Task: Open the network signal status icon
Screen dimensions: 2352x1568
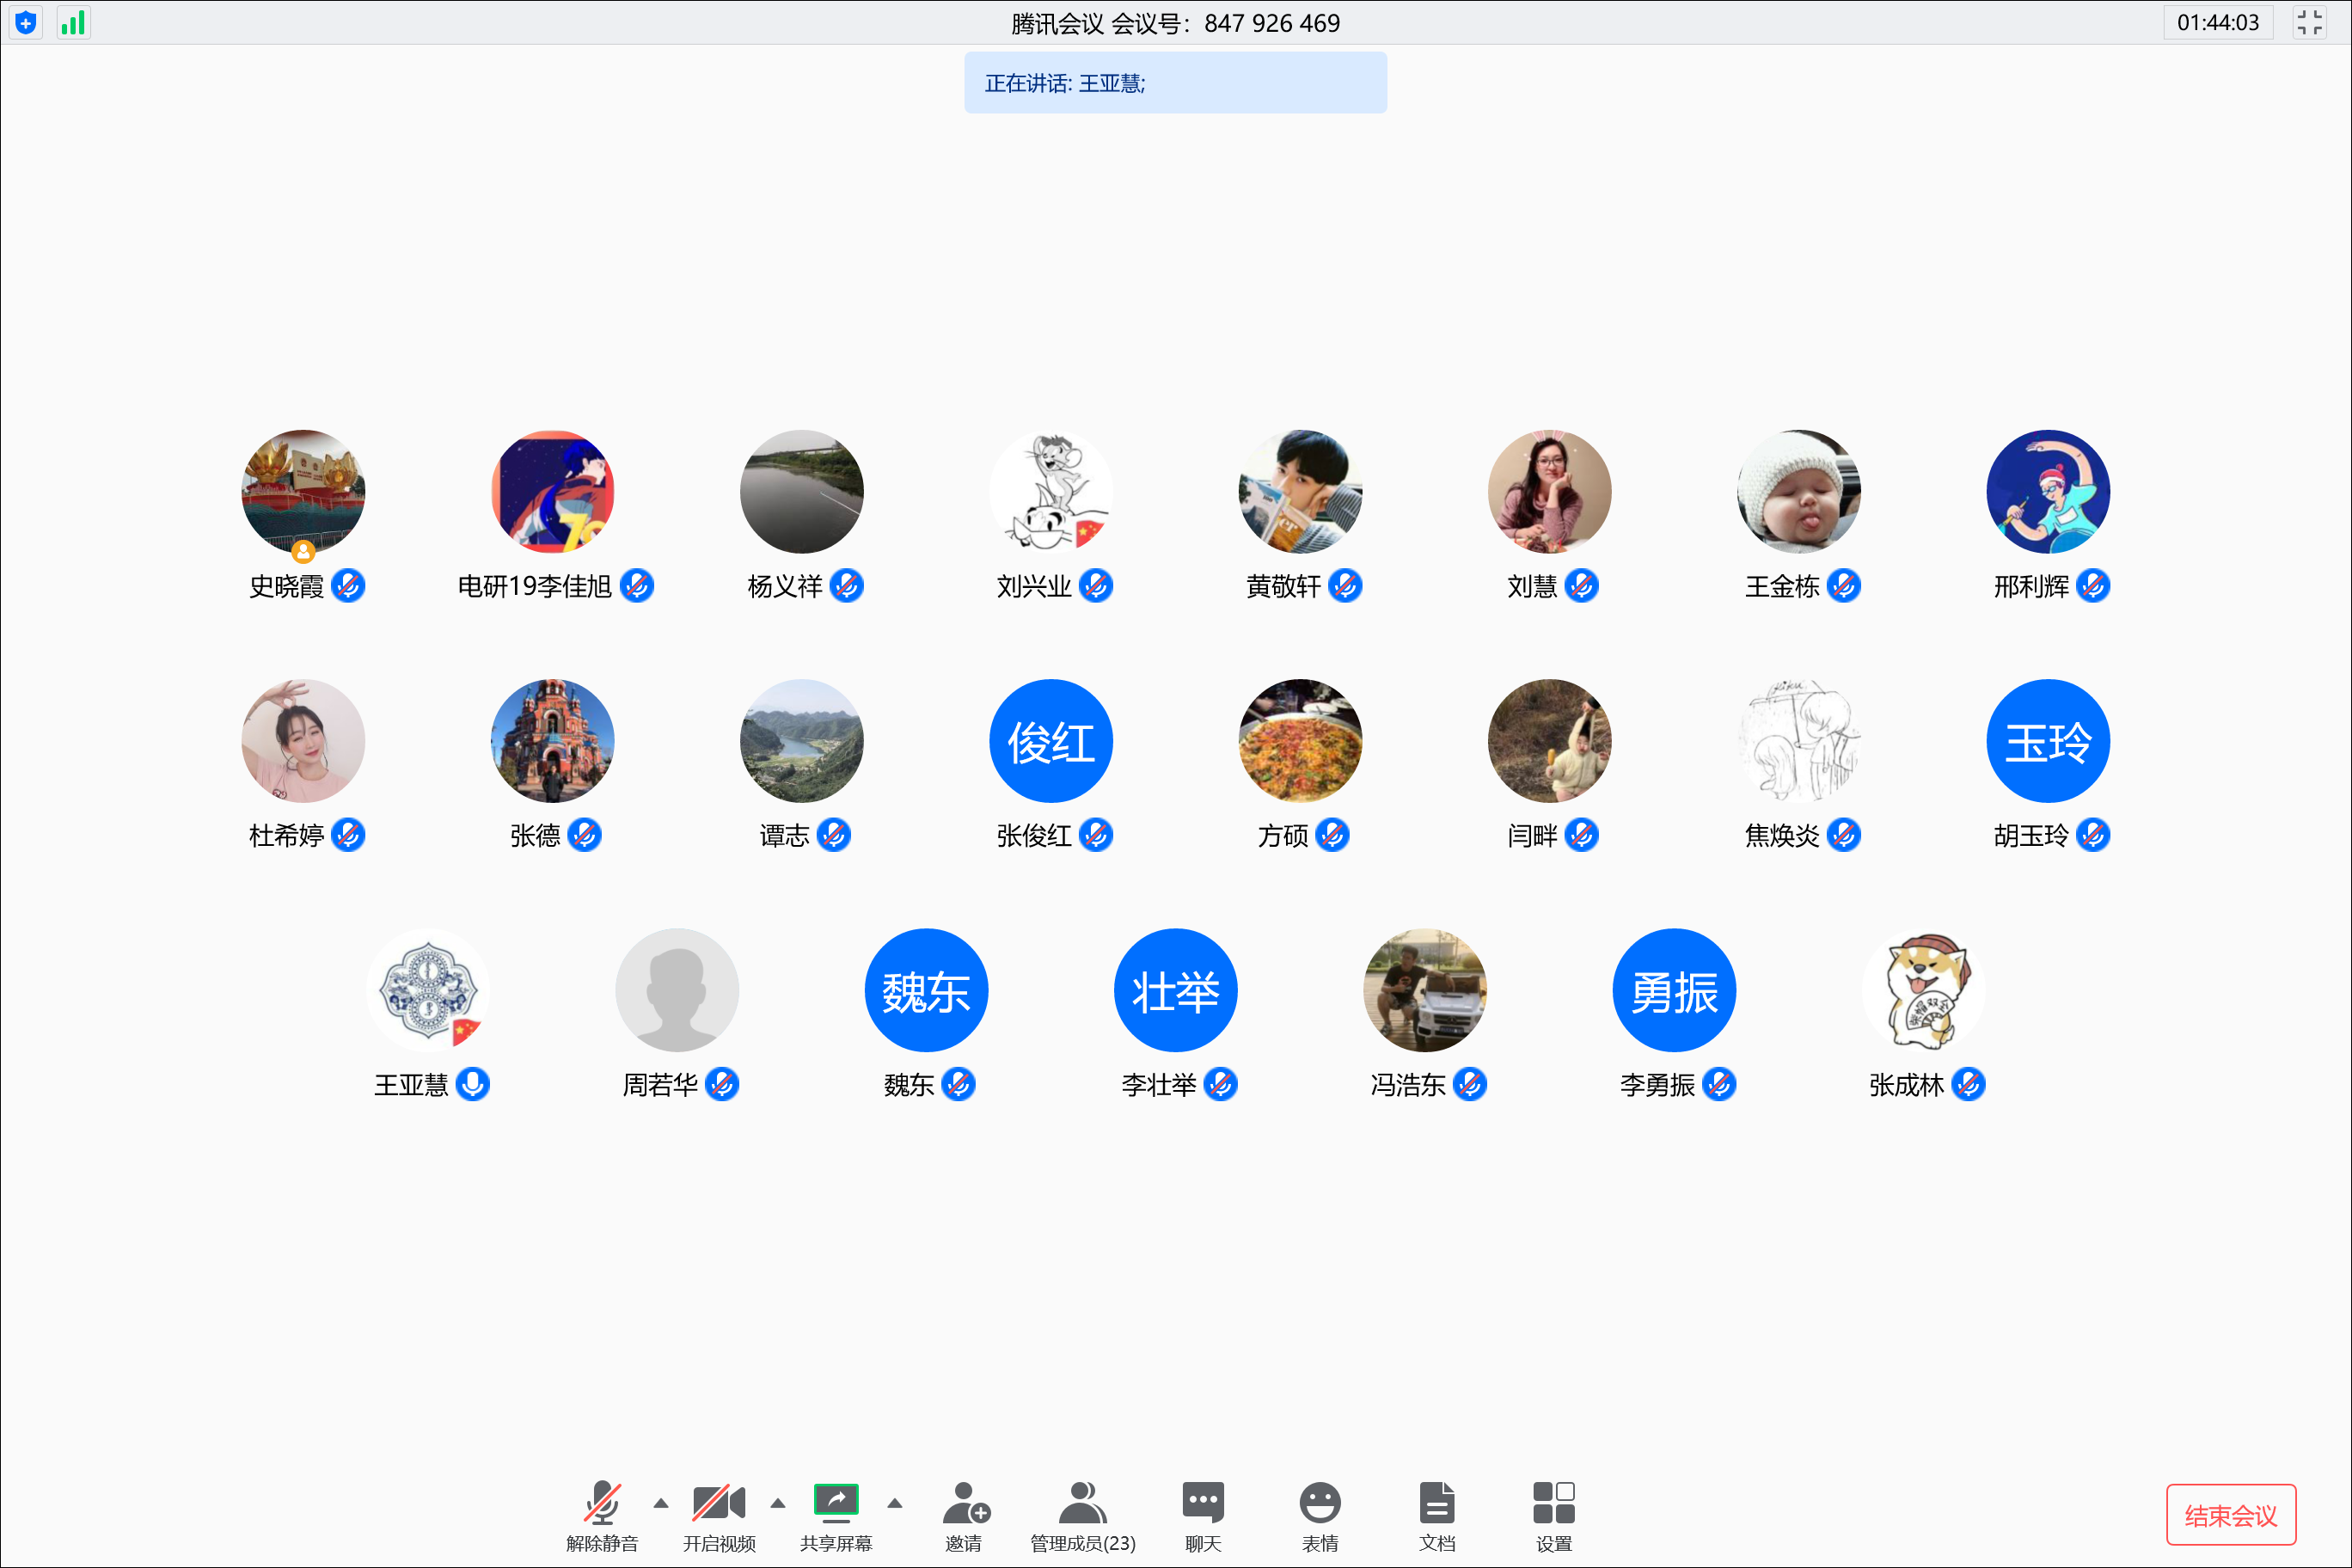Action: (x=73, y=22)
